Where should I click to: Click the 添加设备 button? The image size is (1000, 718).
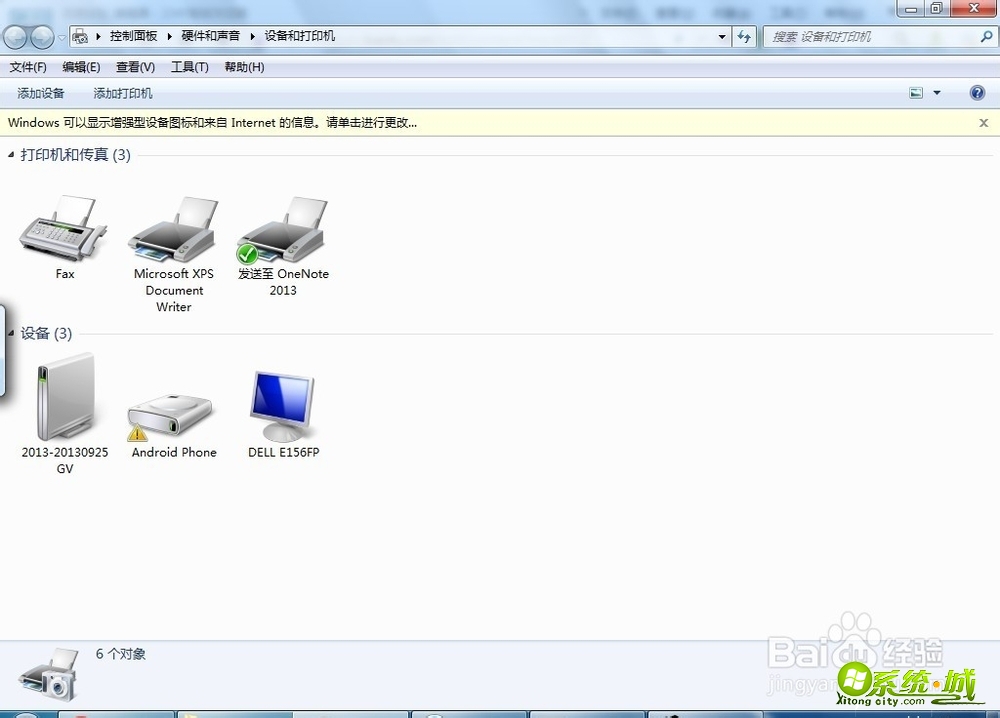40,92
